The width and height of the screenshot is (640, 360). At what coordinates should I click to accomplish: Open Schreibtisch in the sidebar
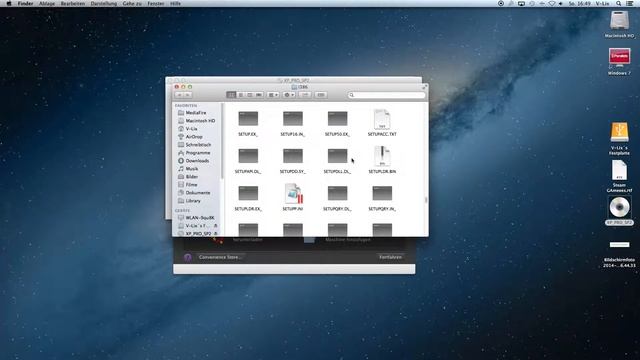198,144
